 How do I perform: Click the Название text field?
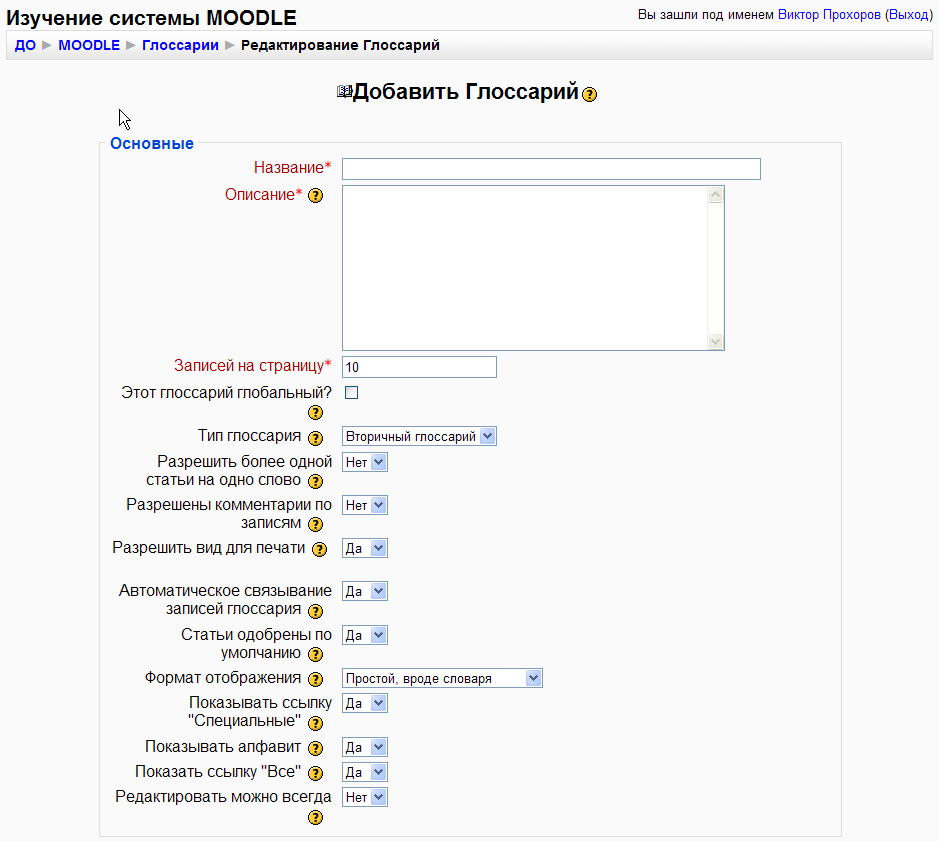pyautogui.click(x=551, y=169)
